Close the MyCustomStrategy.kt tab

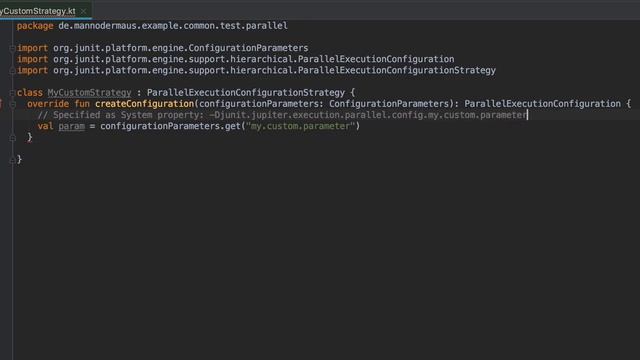click(83, 11)
